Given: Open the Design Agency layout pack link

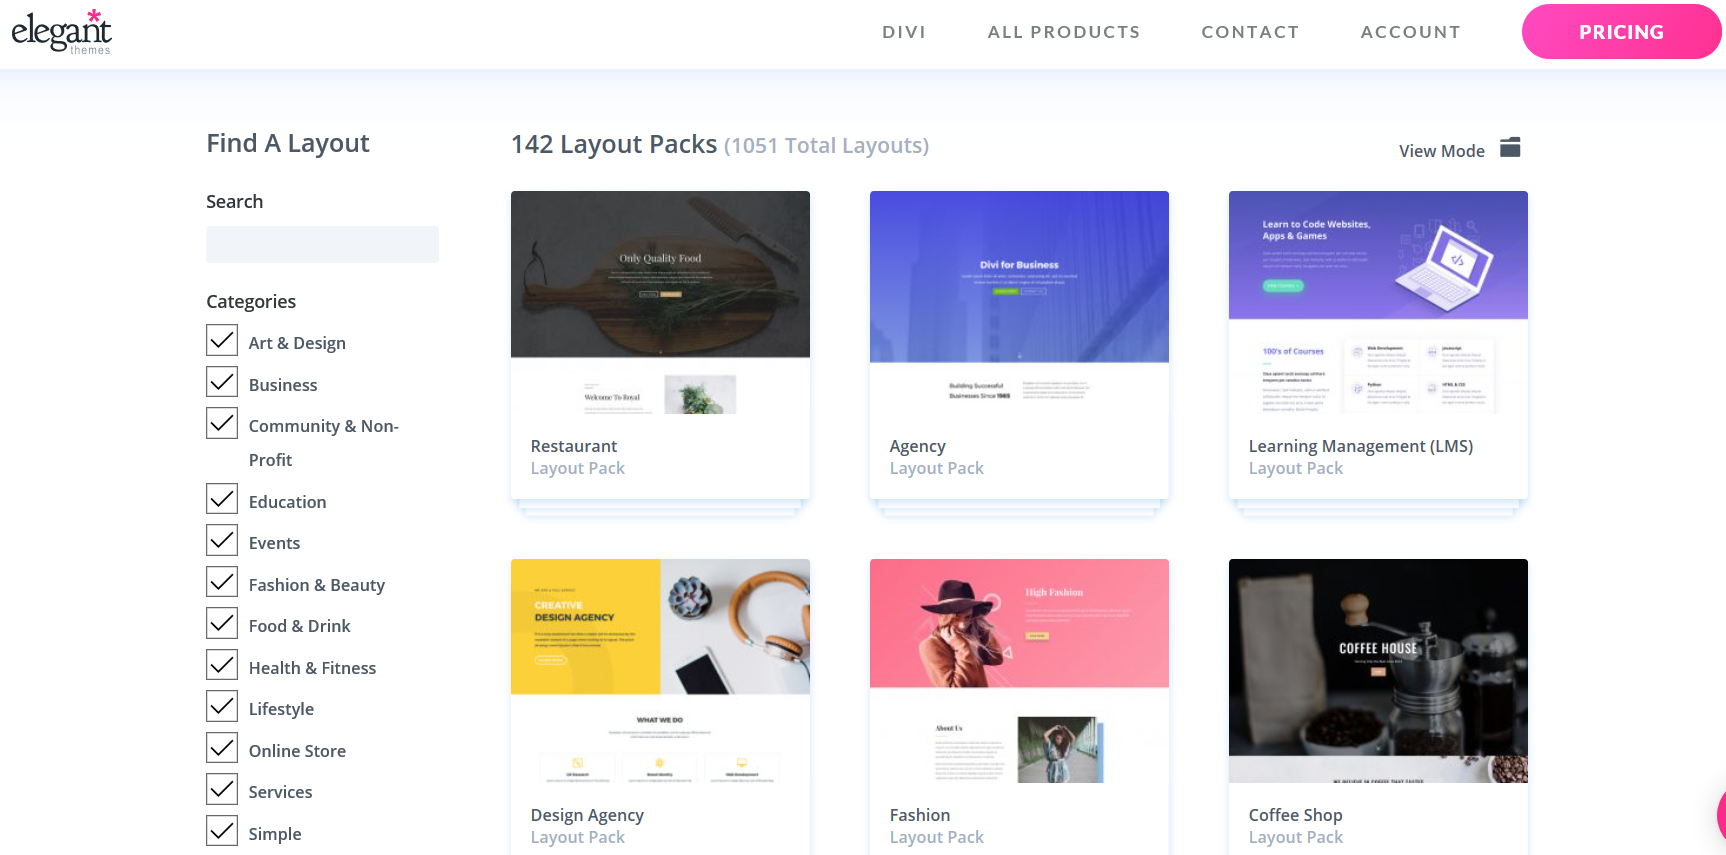Looking at the screenshot, I should [587, 815].
